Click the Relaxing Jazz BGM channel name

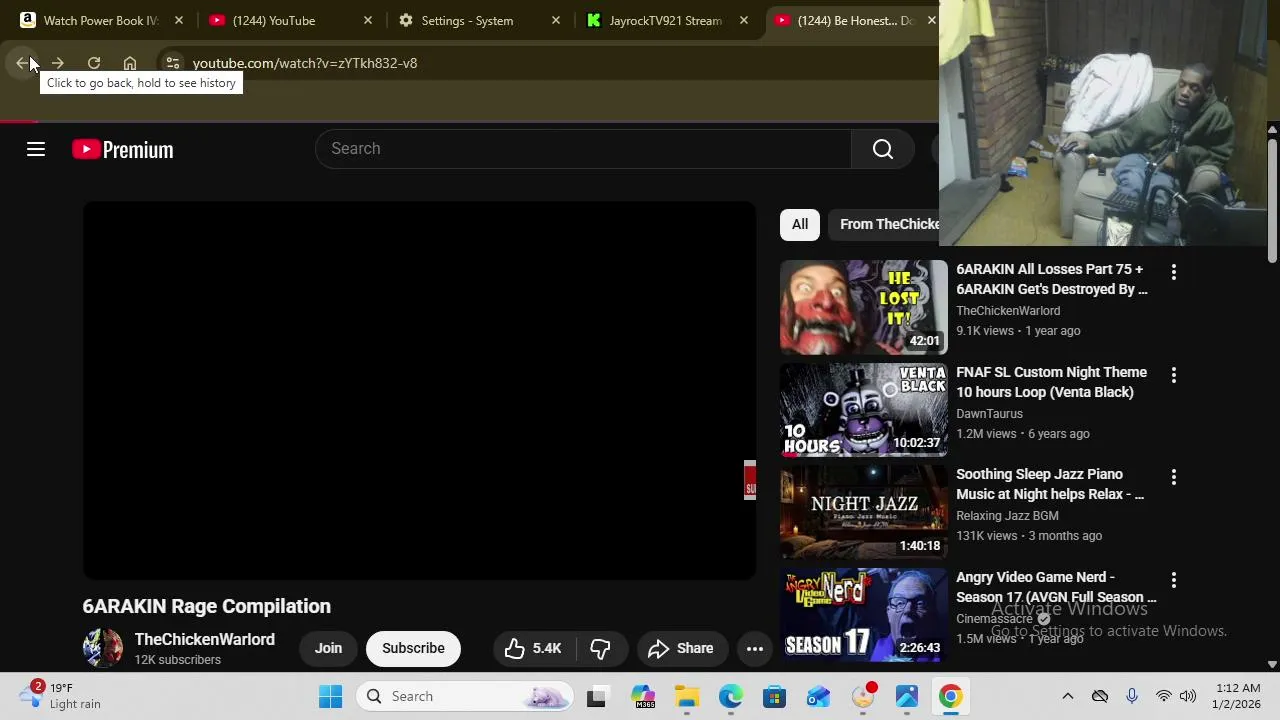tap(1007, 516)
